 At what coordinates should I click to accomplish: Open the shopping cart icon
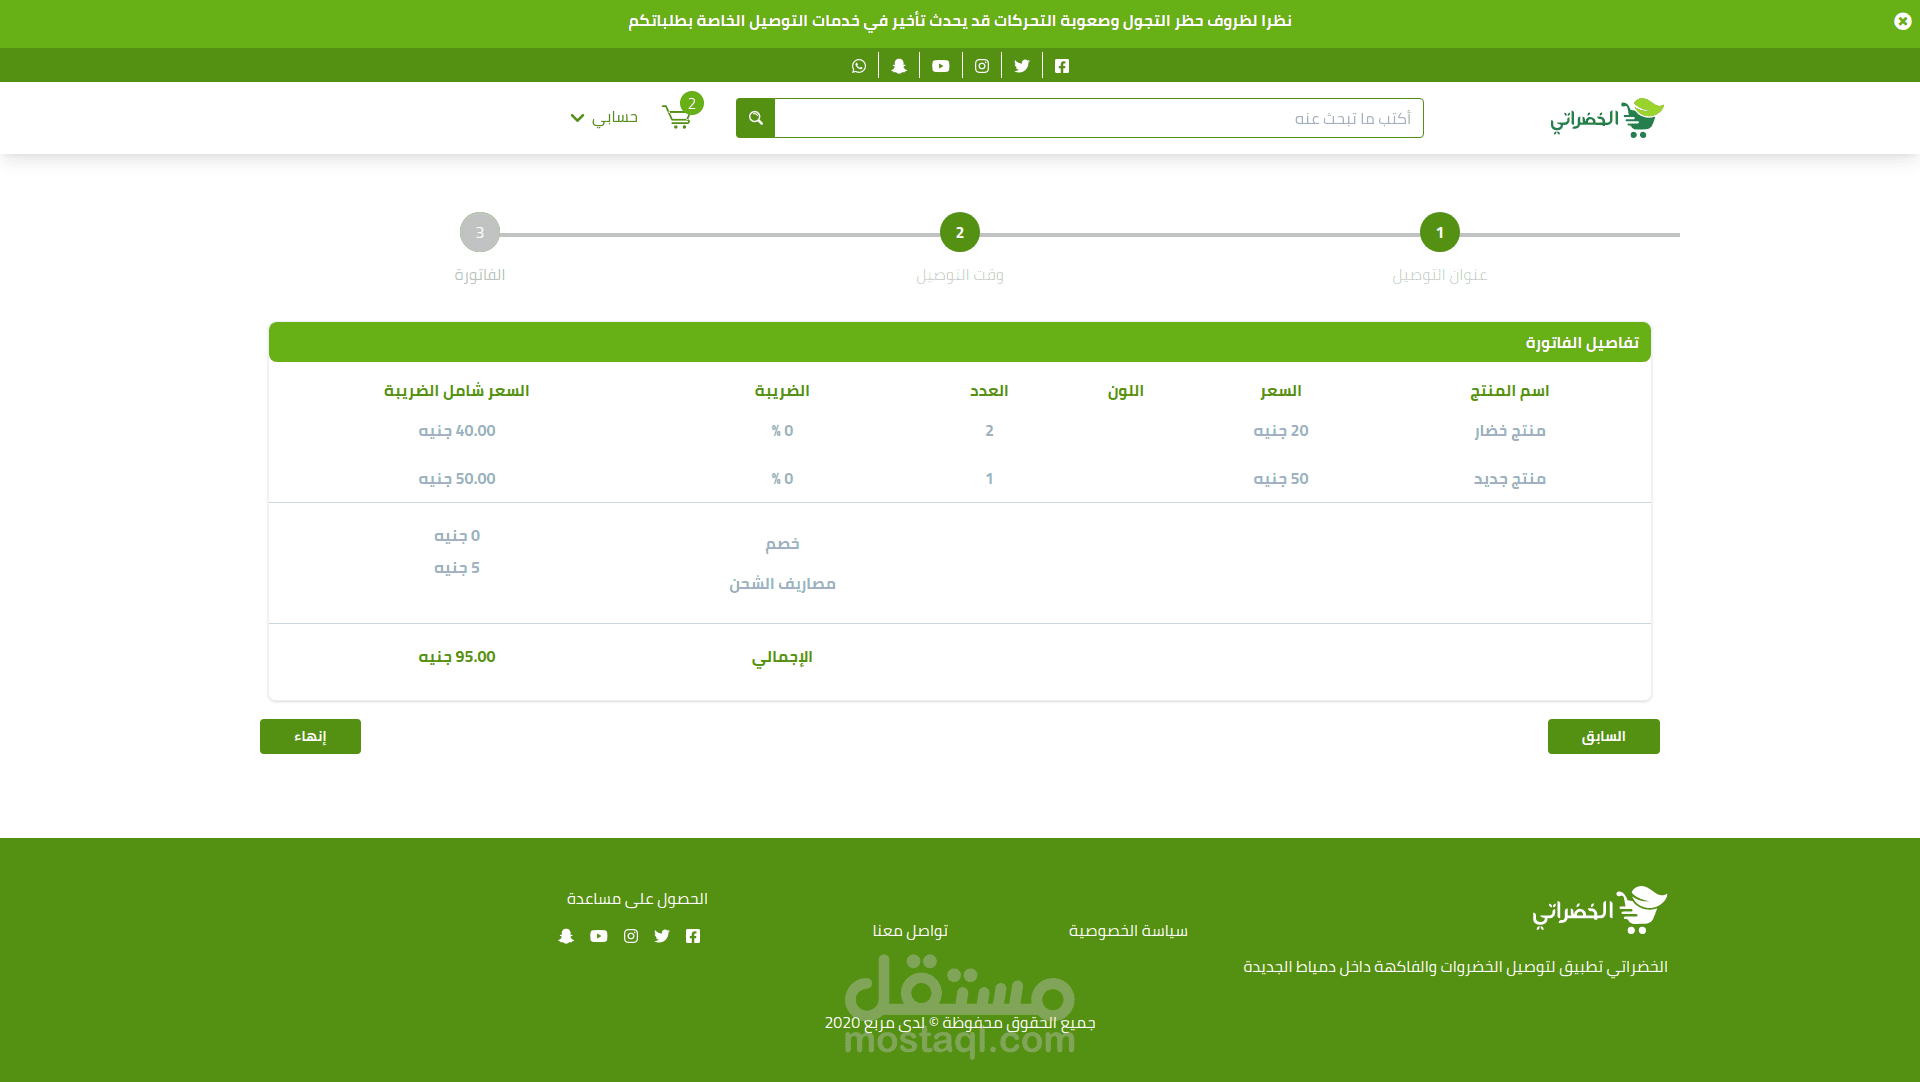(677, 117)
